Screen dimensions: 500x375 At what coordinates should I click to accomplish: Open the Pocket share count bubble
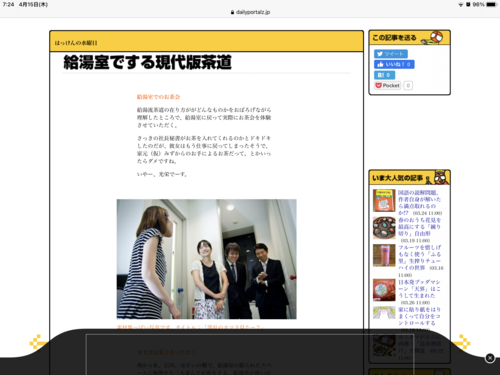click(x=408, y=86)
